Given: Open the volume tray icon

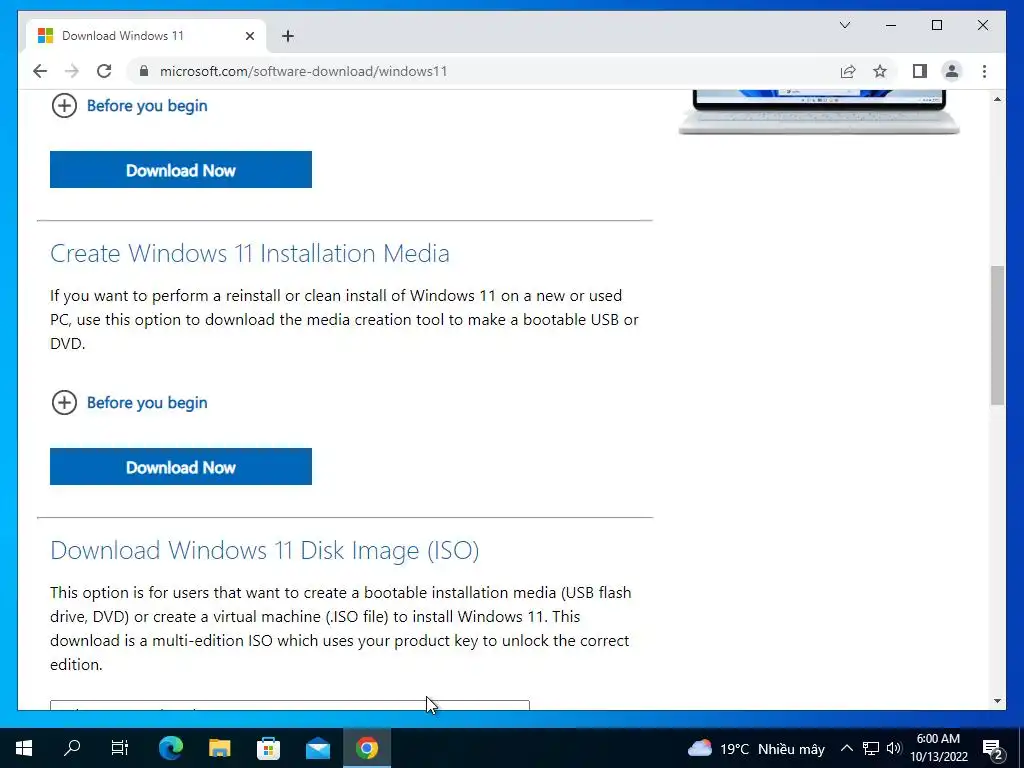Looking at the screenshot, I should point(894,748).
